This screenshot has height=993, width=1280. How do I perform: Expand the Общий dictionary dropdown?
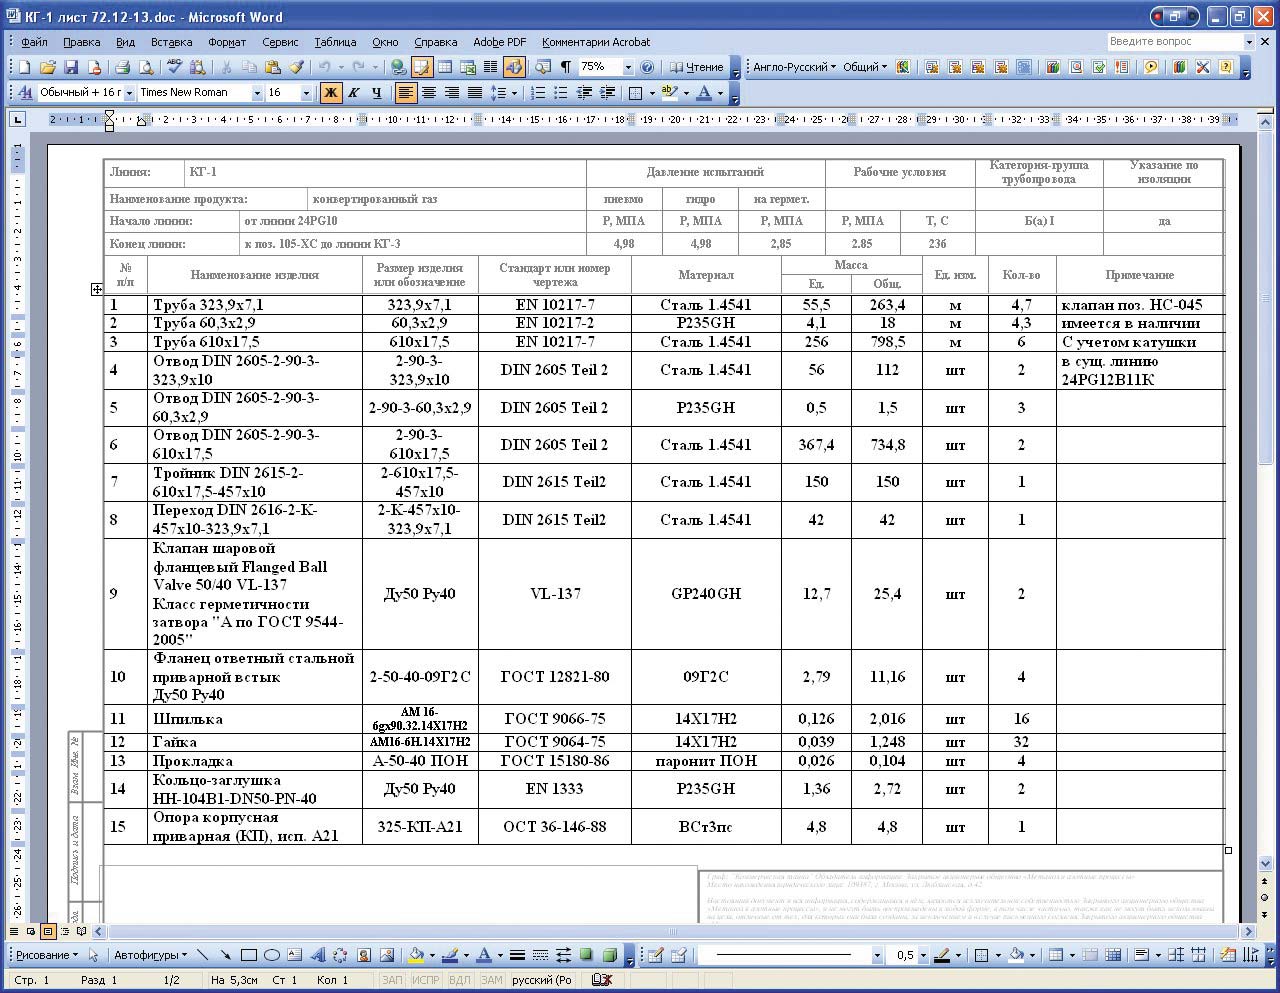click(865, 67)
